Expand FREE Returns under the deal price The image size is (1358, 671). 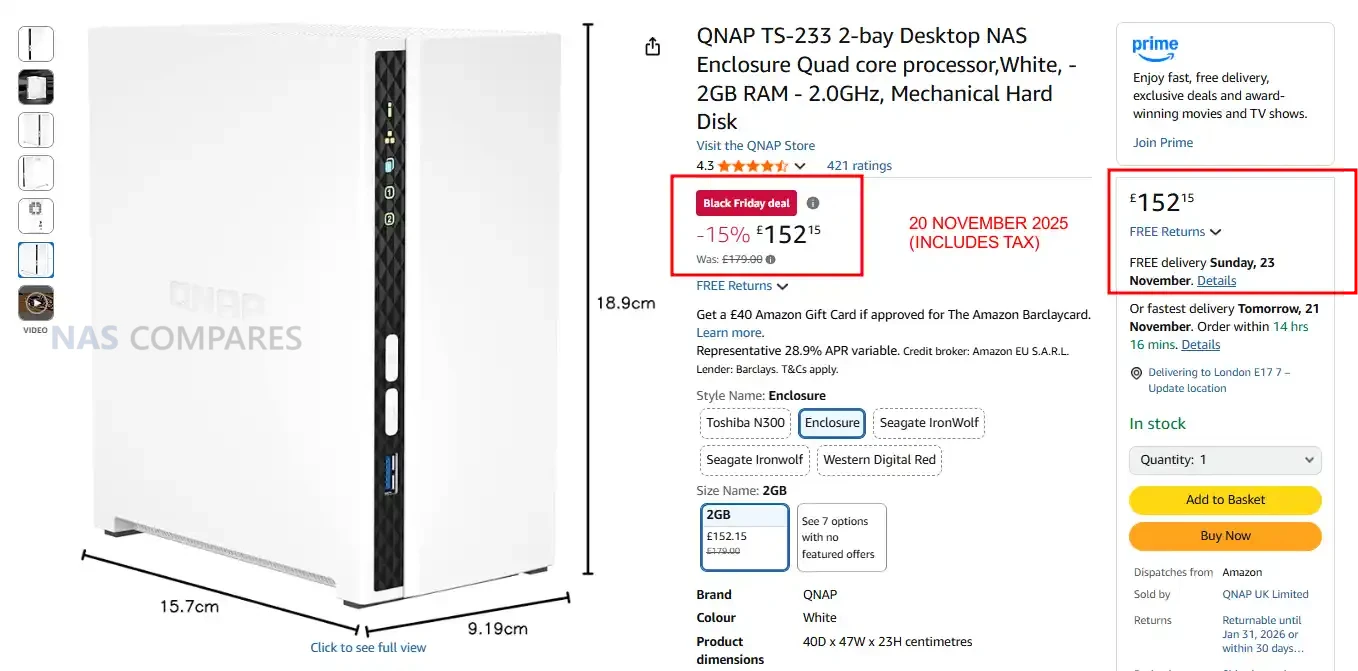pyautogui.click(x=742, y=286)
